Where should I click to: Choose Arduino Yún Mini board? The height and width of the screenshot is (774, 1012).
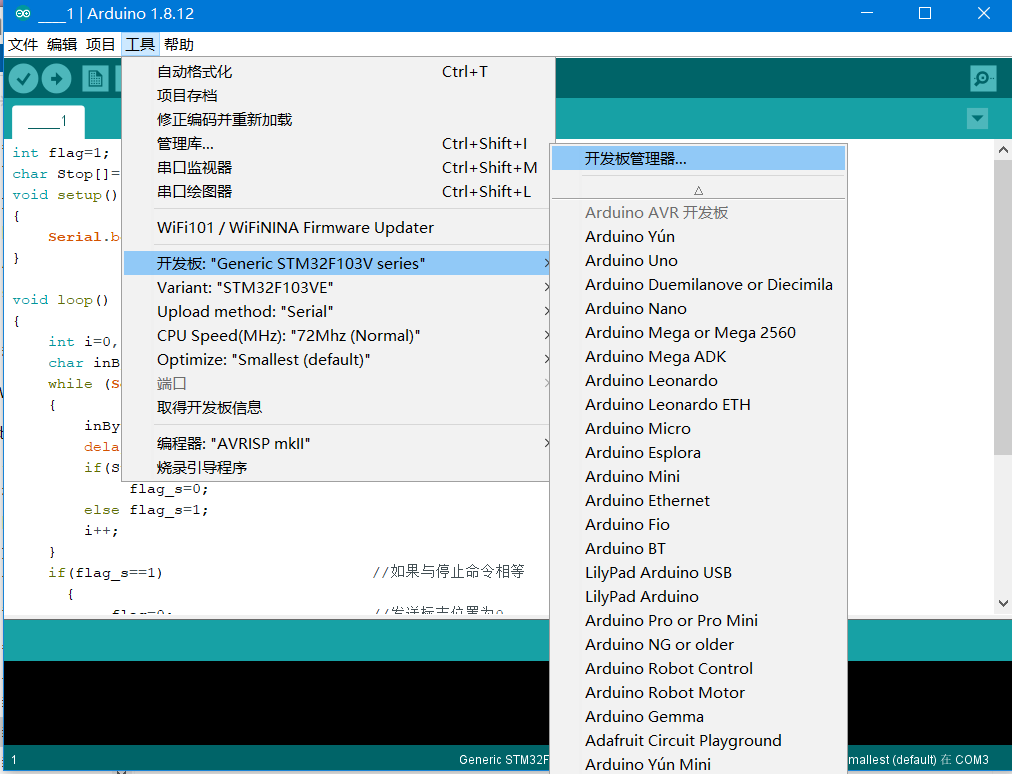[x=698, y=764]
